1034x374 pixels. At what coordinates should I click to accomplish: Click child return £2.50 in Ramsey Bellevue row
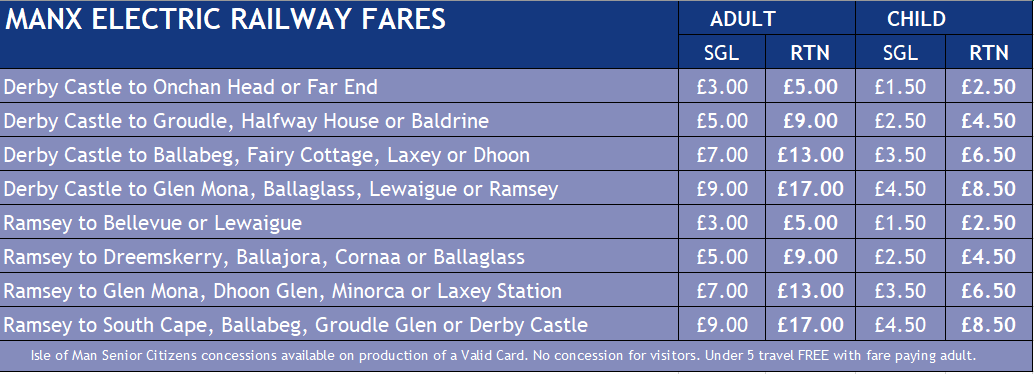[x=988, y=223]
